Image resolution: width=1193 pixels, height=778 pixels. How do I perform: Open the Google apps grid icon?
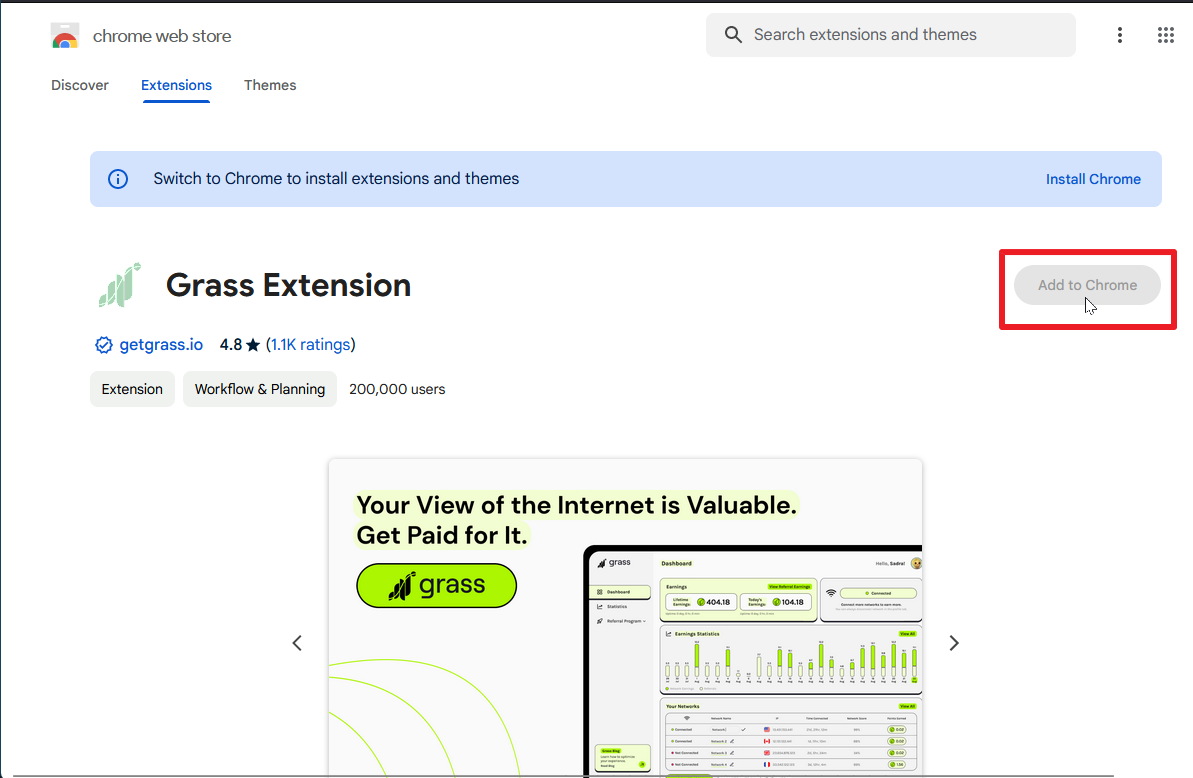1165,35
